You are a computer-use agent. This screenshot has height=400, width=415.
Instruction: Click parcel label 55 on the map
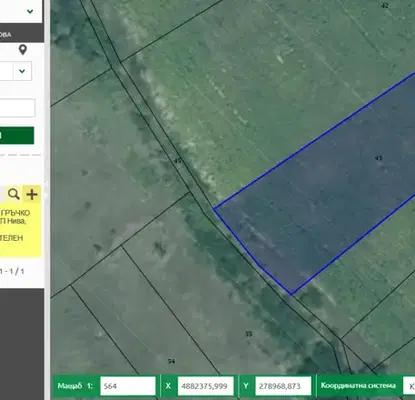pyautogui.click(x=249, y=334)
